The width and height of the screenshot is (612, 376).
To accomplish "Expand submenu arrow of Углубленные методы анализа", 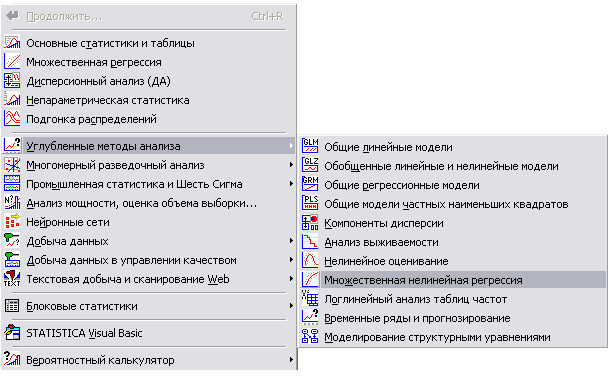I will pos(291,146).
